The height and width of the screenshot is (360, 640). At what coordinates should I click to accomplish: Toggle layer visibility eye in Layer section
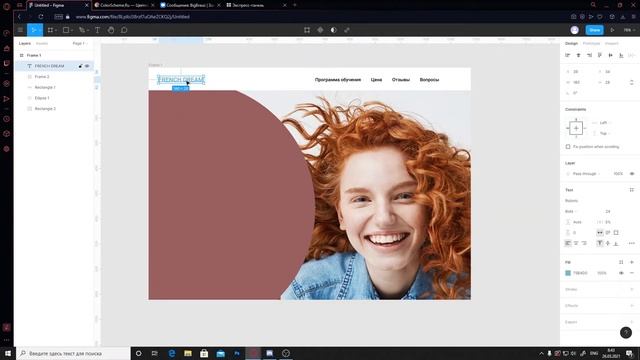pos(632,173)
